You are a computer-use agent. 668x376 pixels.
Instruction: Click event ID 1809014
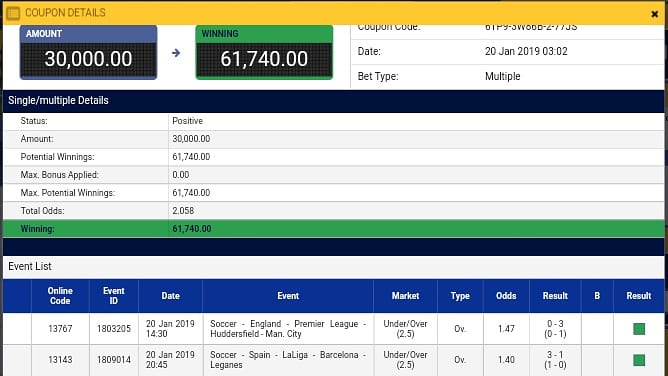point(114,360)
